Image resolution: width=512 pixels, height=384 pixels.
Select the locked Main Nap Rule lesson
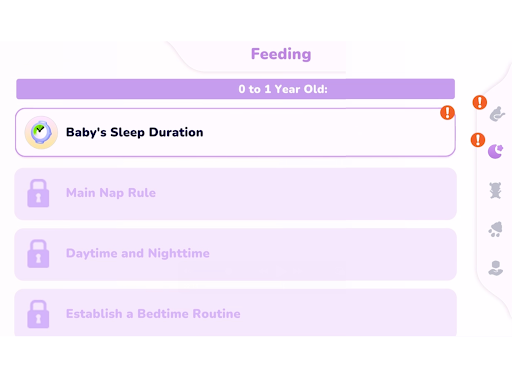235,194
